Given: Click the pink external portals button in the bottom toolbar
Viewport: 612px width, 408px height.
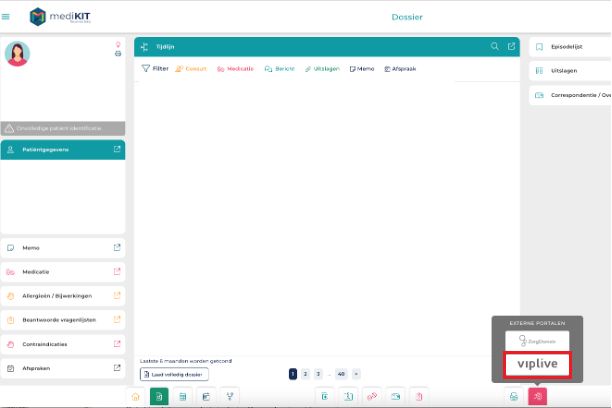Looking at the screenshot, I should (537, 397).
